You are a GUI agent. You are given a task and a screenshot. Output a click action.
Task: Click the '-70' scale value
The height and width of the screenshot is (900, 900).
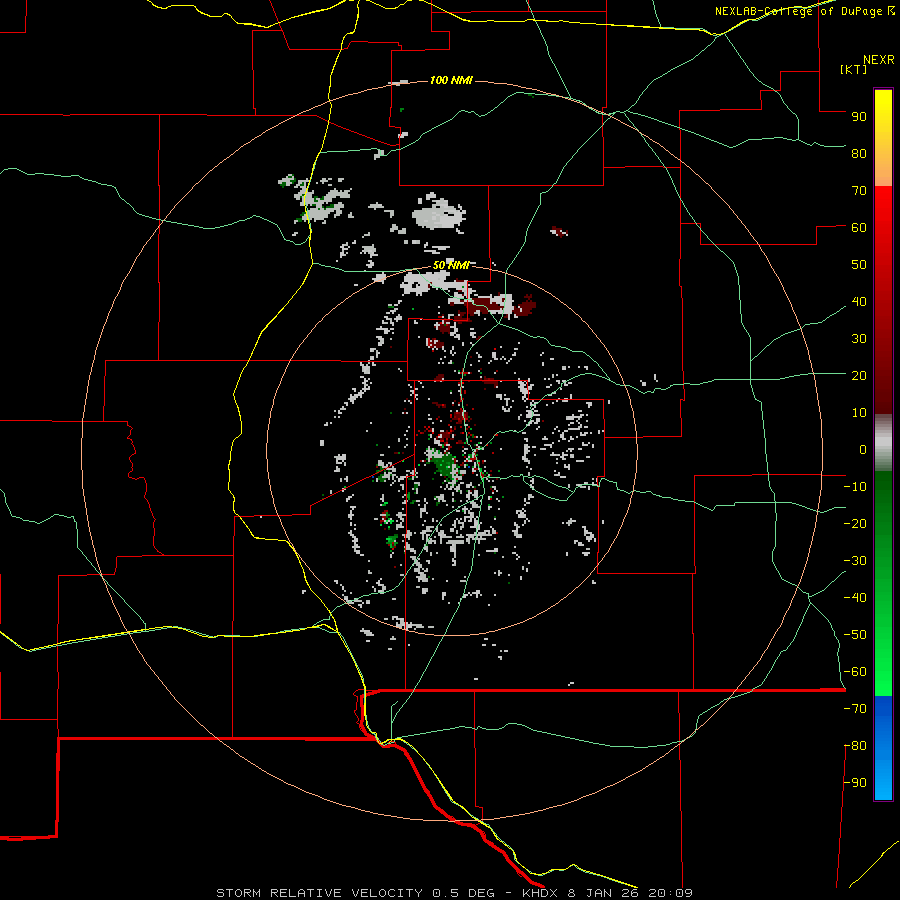[x=855, y=709]
